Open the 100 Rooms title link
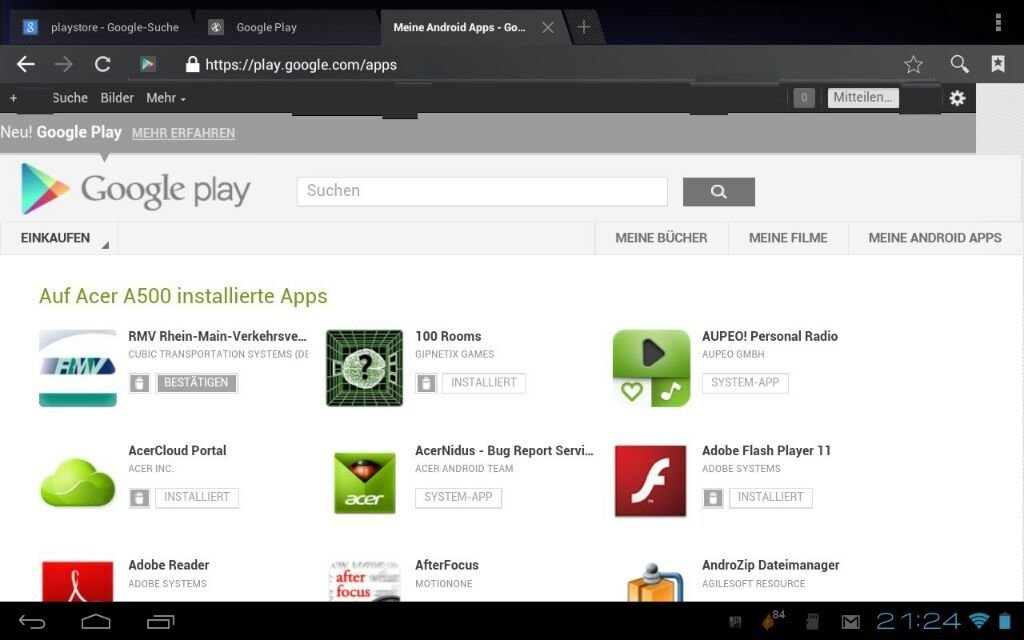Image resolution: width=1024 pixels, height=640 pixels. pyautogui.click(x=448, y=336)
